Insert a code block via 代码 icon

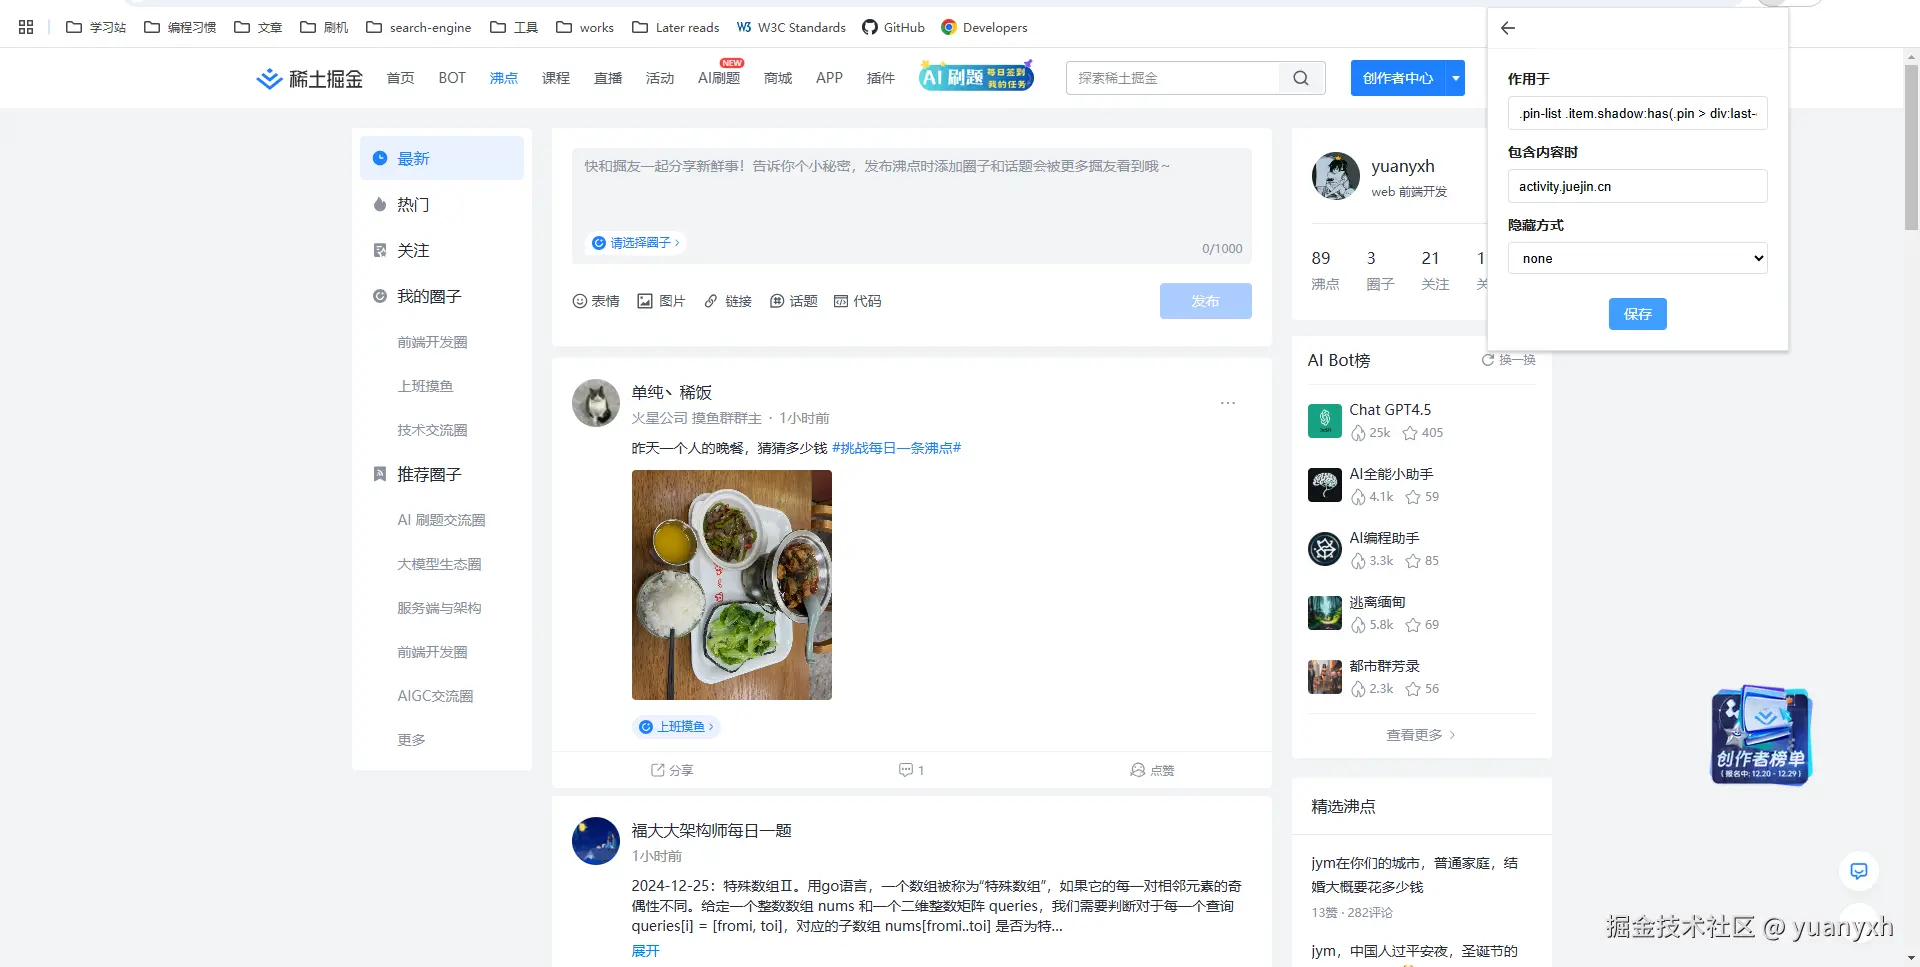857,300
